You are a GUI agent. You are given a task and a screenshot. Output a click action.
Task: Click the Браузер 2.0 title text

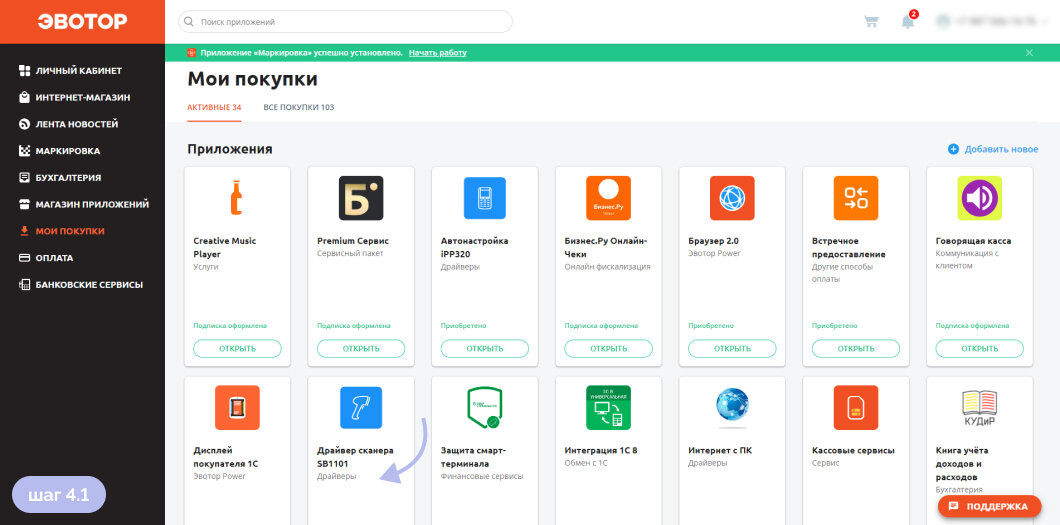(x=714, y=241)
